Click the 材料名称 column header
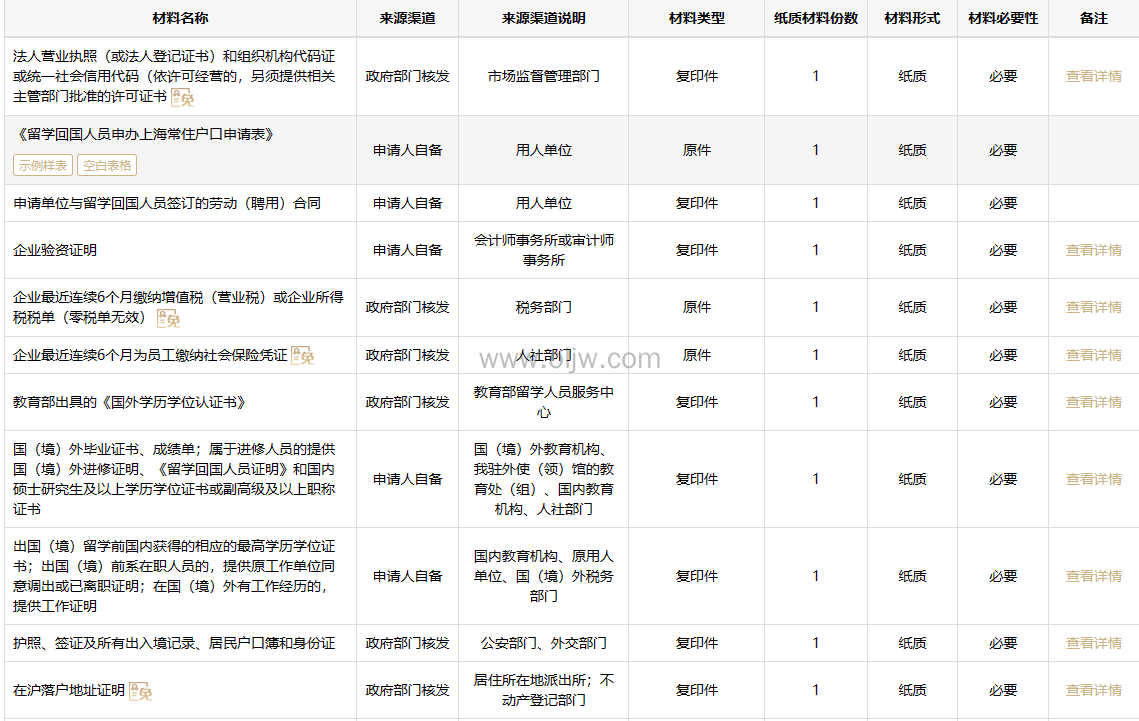Screen dimensions: 1139x721 click(180, 18)
